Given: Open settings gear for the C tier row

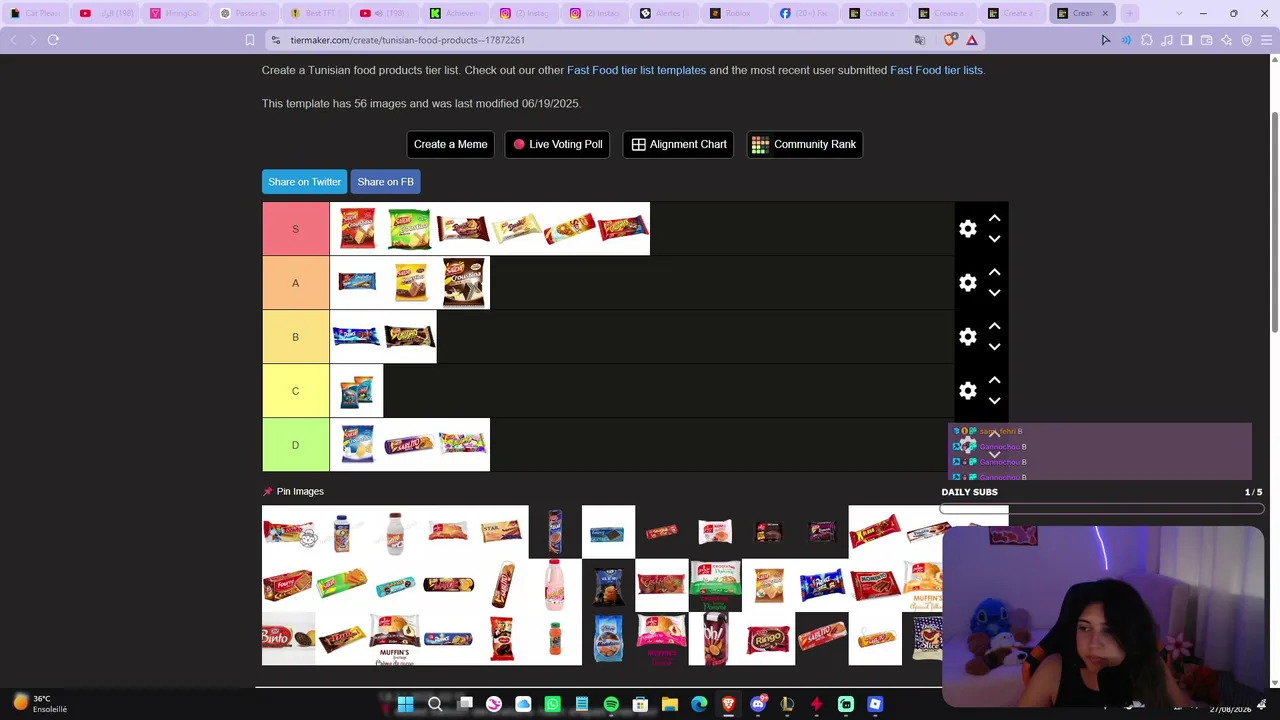Looking at the screenshot, I should [967, 391].
